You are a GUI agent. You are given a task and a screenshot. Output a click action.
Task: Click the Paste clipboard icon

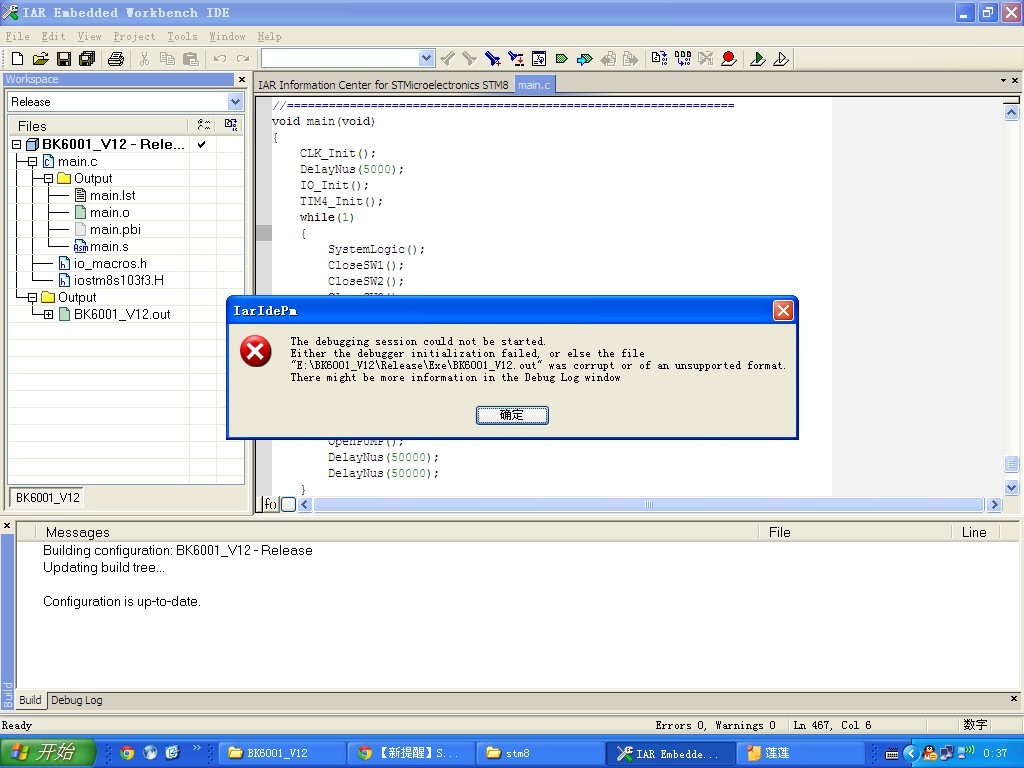tap(191, 59)
